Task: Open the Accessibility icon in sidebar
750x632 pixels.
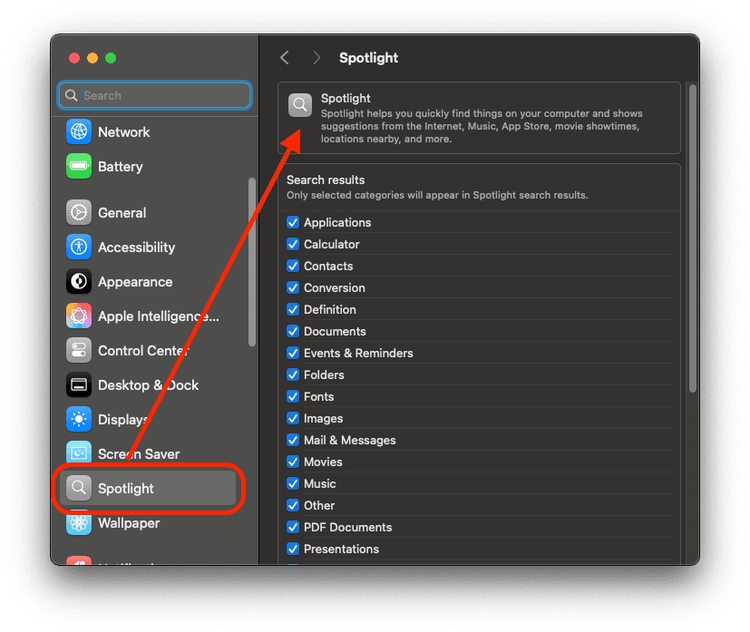Action: coord(79,247)
